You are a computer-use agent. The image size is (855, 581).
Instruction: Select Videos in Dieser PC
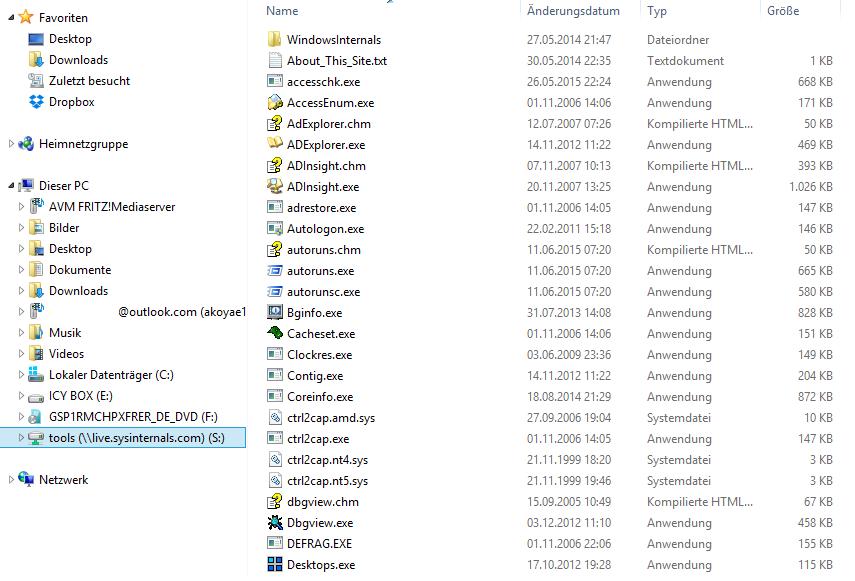point(66,354)
